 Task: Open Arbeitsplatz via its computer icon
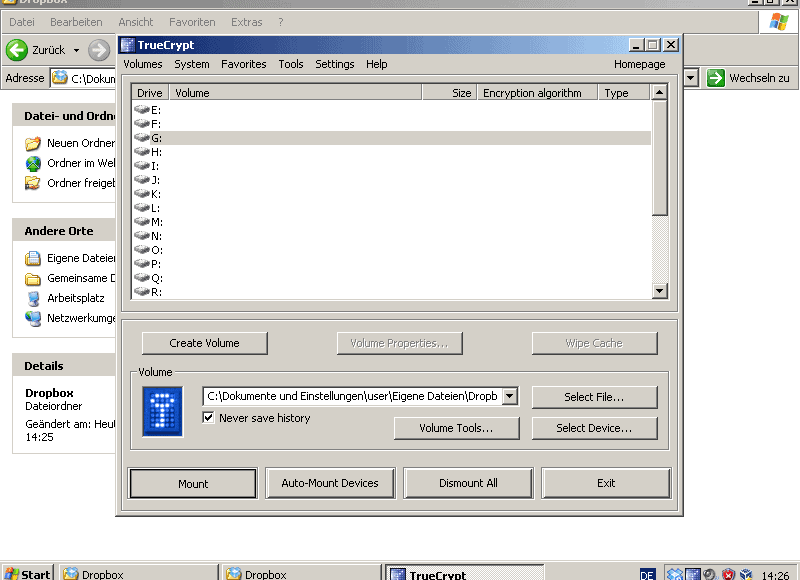coord(33,298)
